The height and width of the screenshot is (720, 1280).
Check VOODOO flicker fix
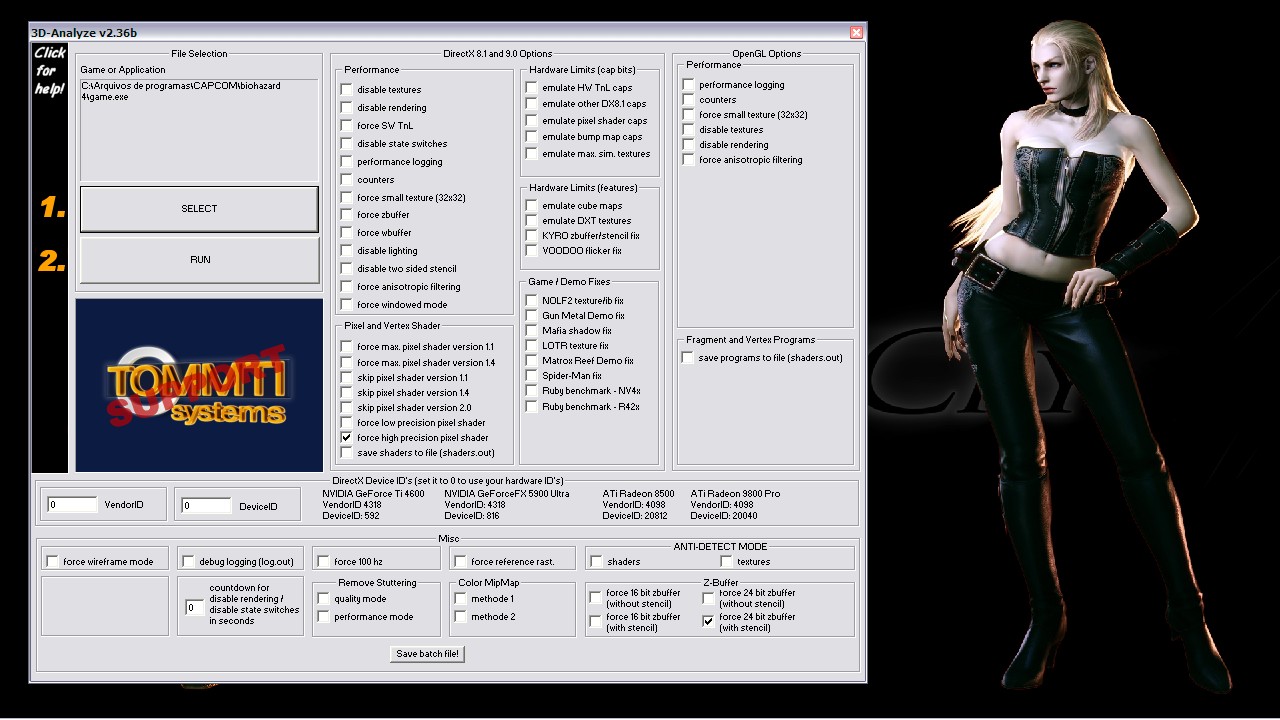tap(531, 251)
